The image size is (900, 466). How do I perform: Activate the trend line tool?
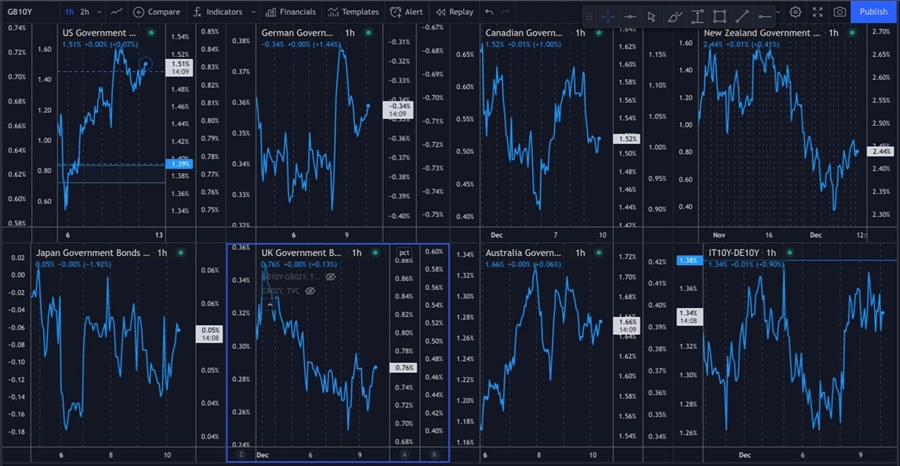point(741,13)
